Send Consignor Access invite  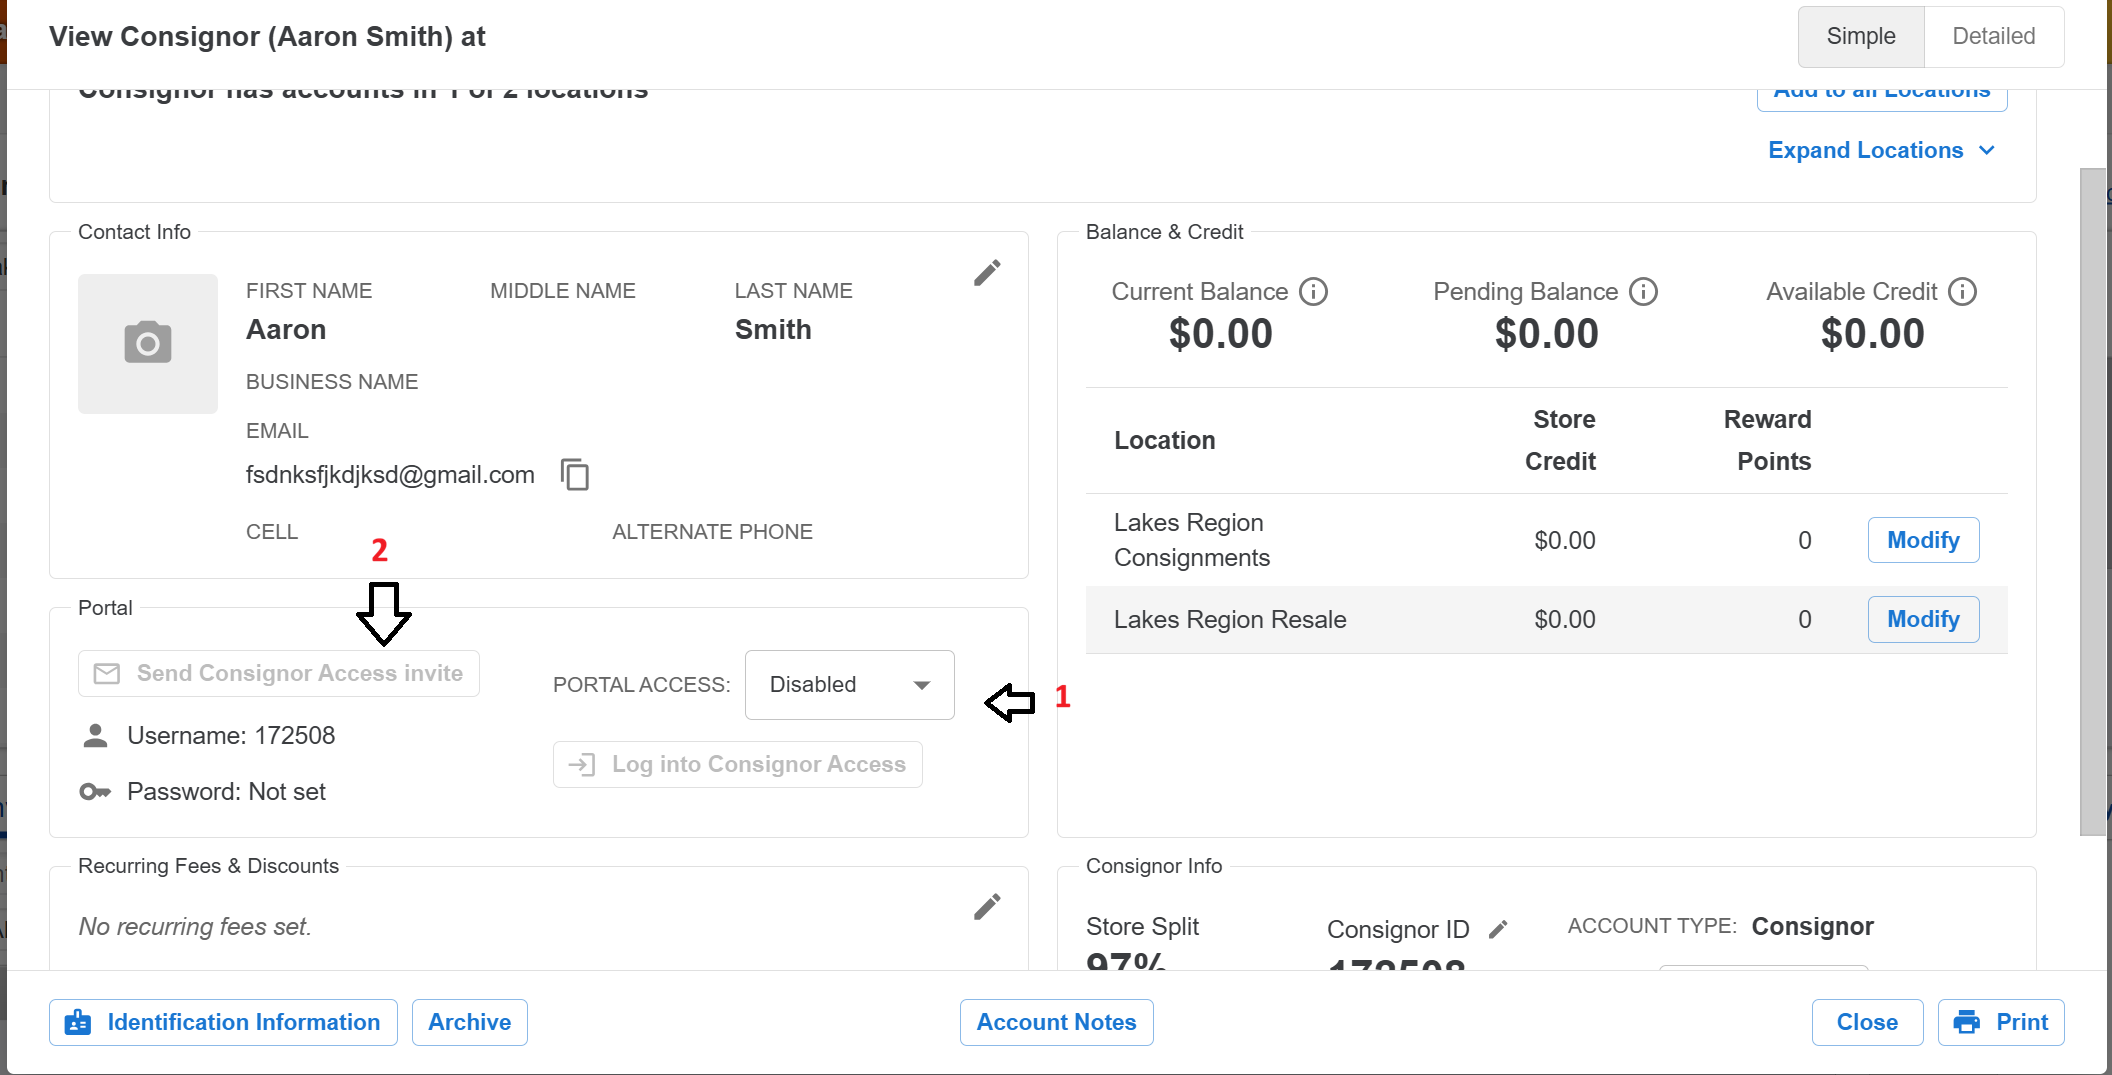[279, 673]
